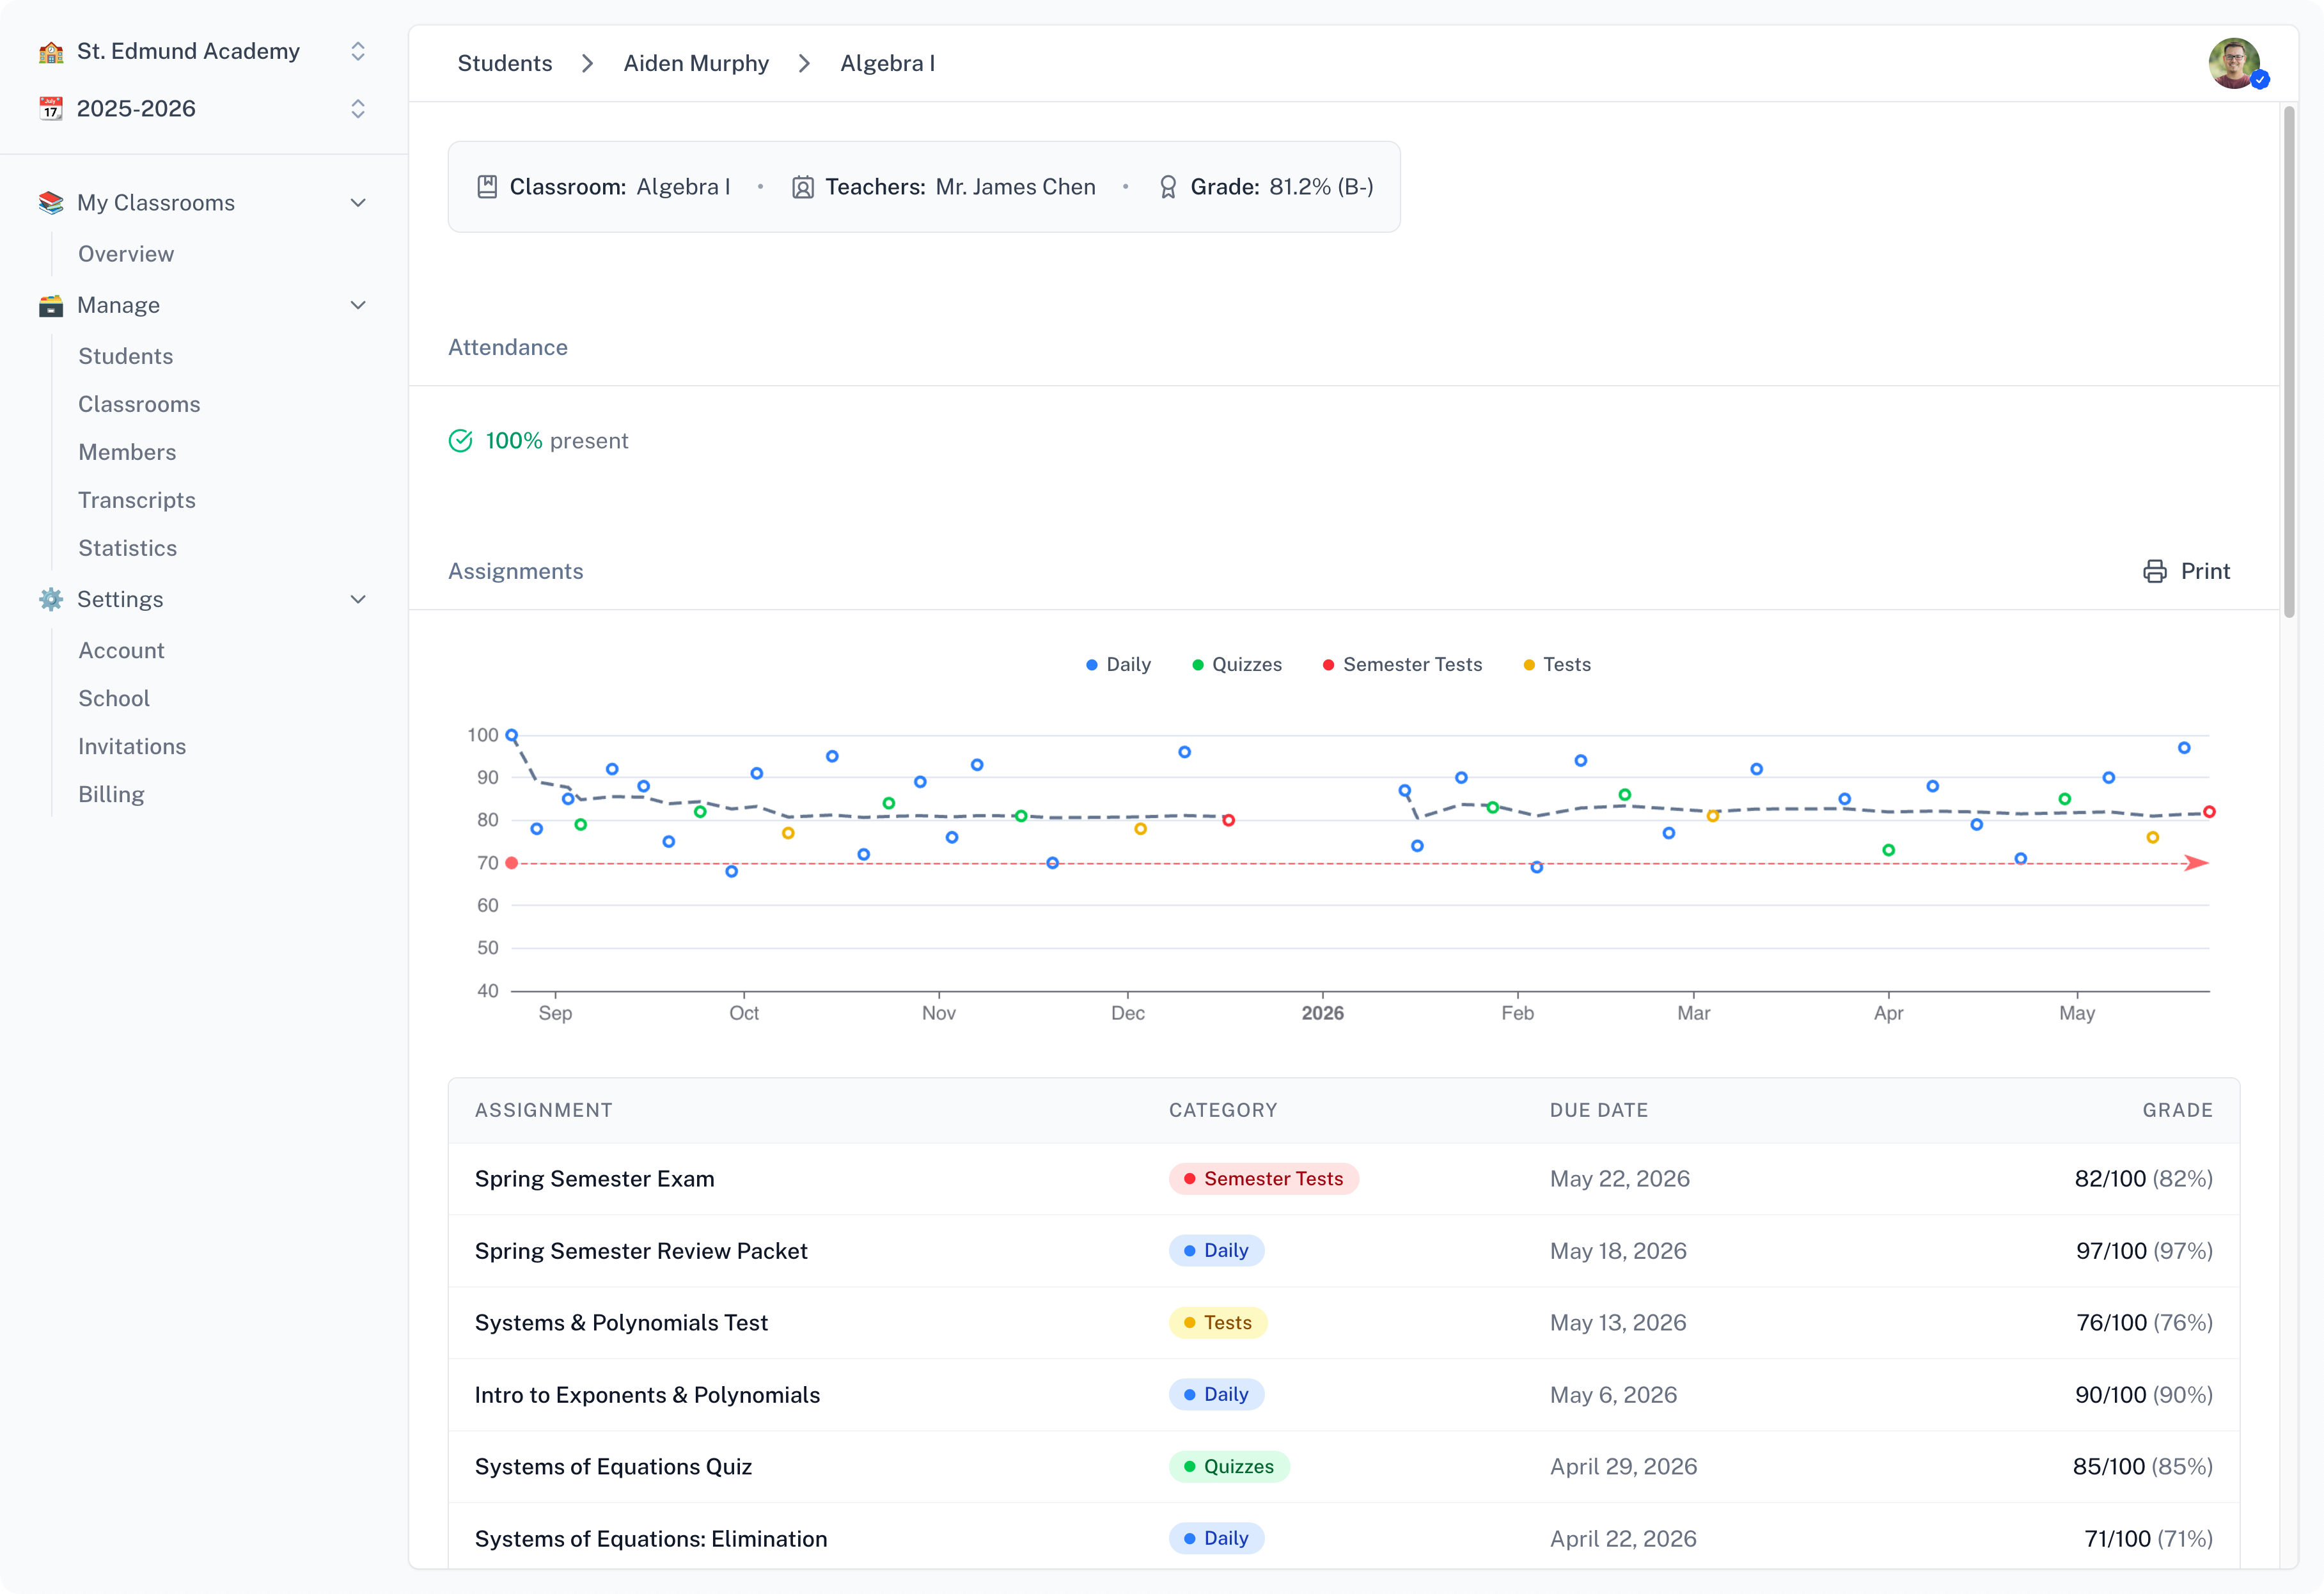Click the green checkmark beside 100% present
Image resolution: width=2324 pixels, height=1594 pixels.
click(x=460, y=440)
